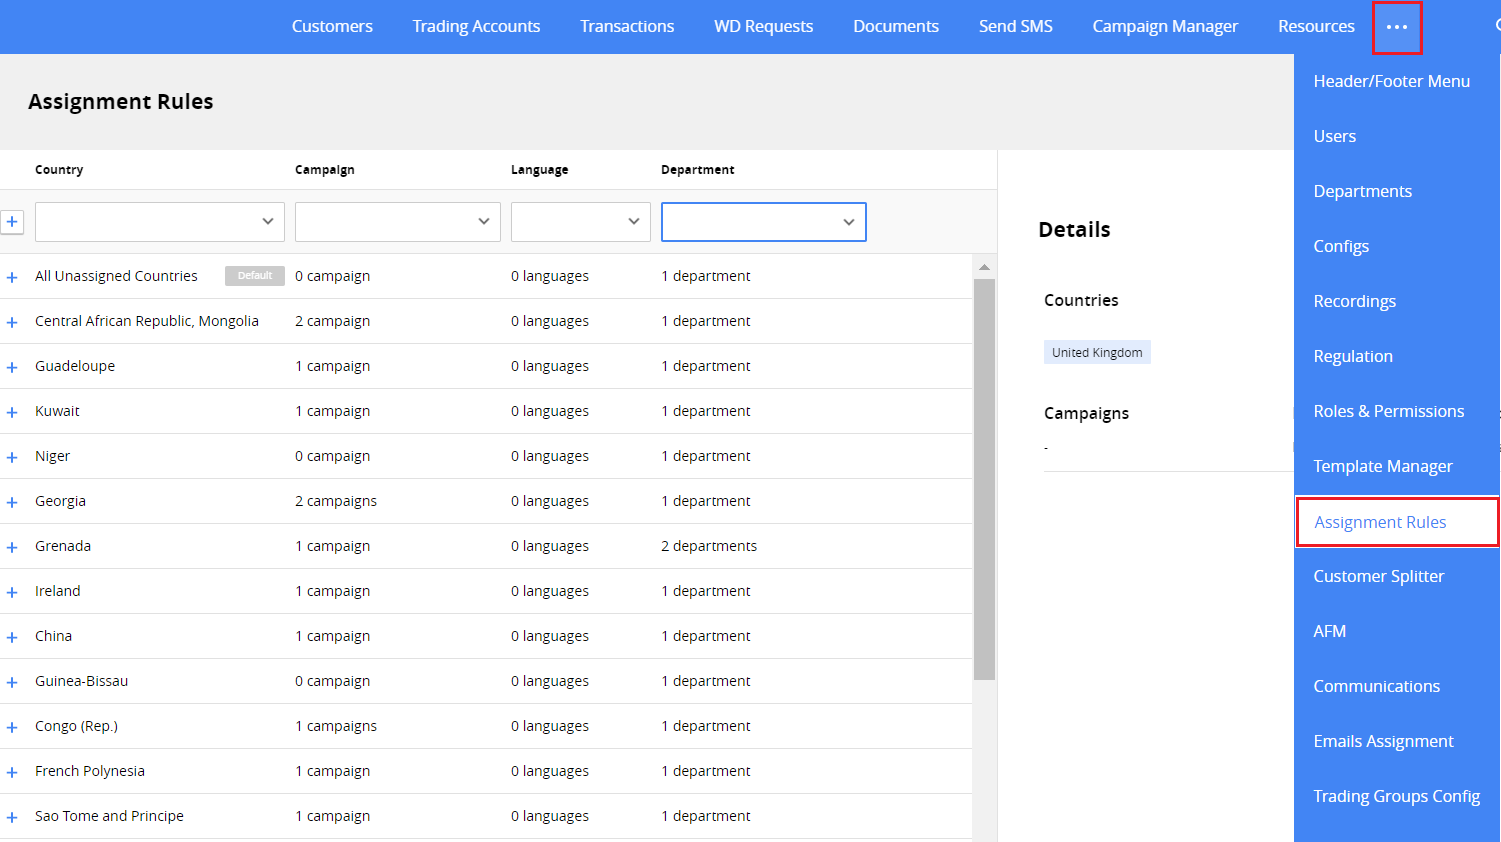Select Assignment Rules from the side menu
Viewport: 1501px width, 842px height.
(x=1380, y=521)
